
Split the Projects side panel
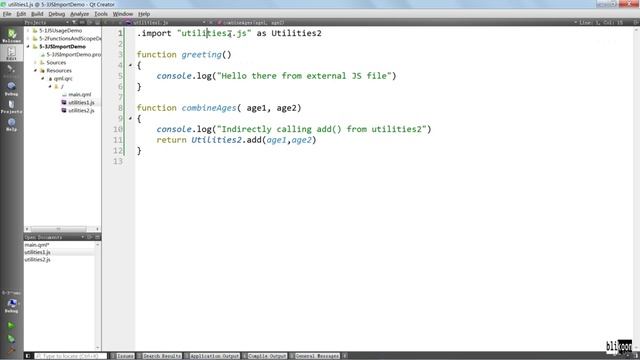(90, 22)
